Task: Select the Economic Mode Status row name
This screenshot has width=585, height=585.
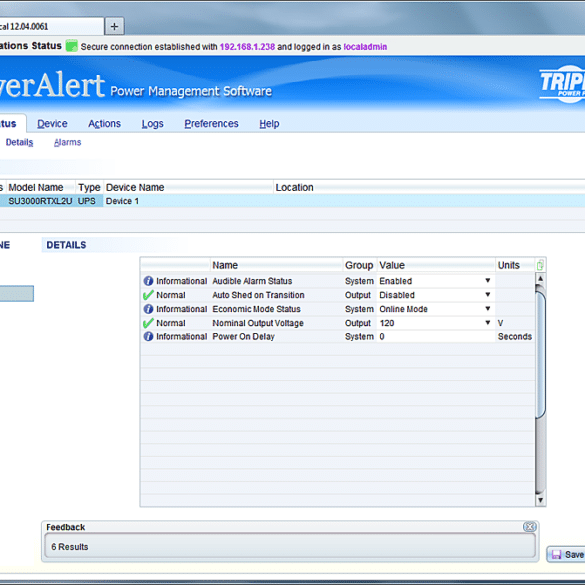Action: [256, 309]
